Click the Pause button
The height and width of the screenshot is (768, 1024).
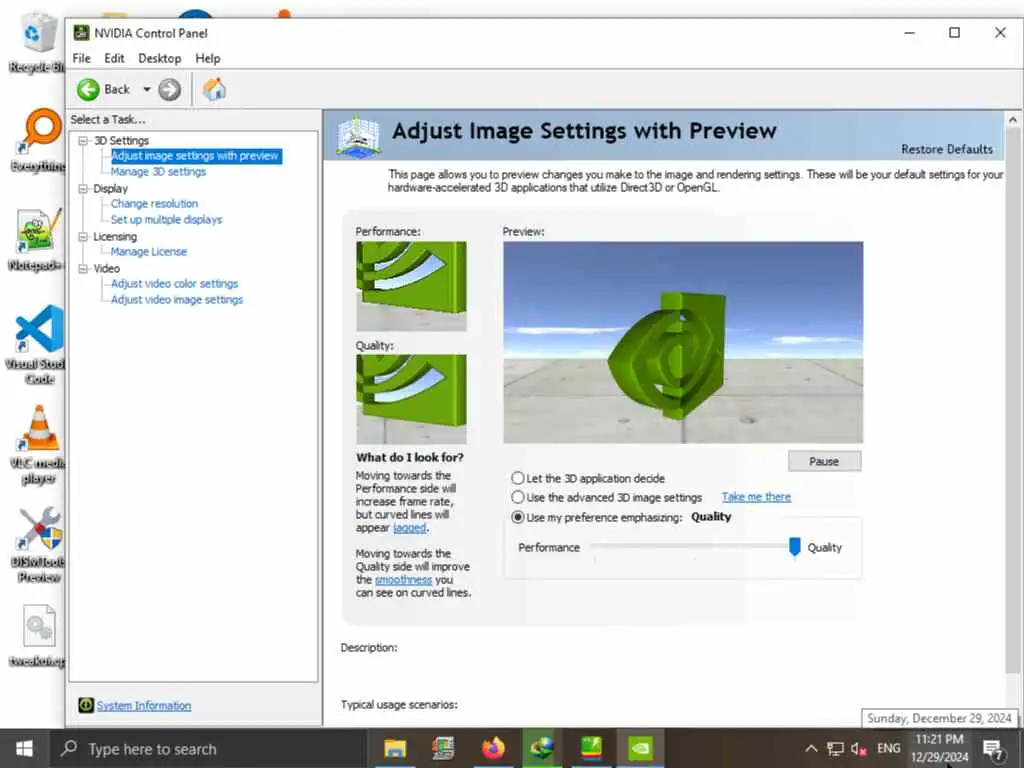(824, 461)
